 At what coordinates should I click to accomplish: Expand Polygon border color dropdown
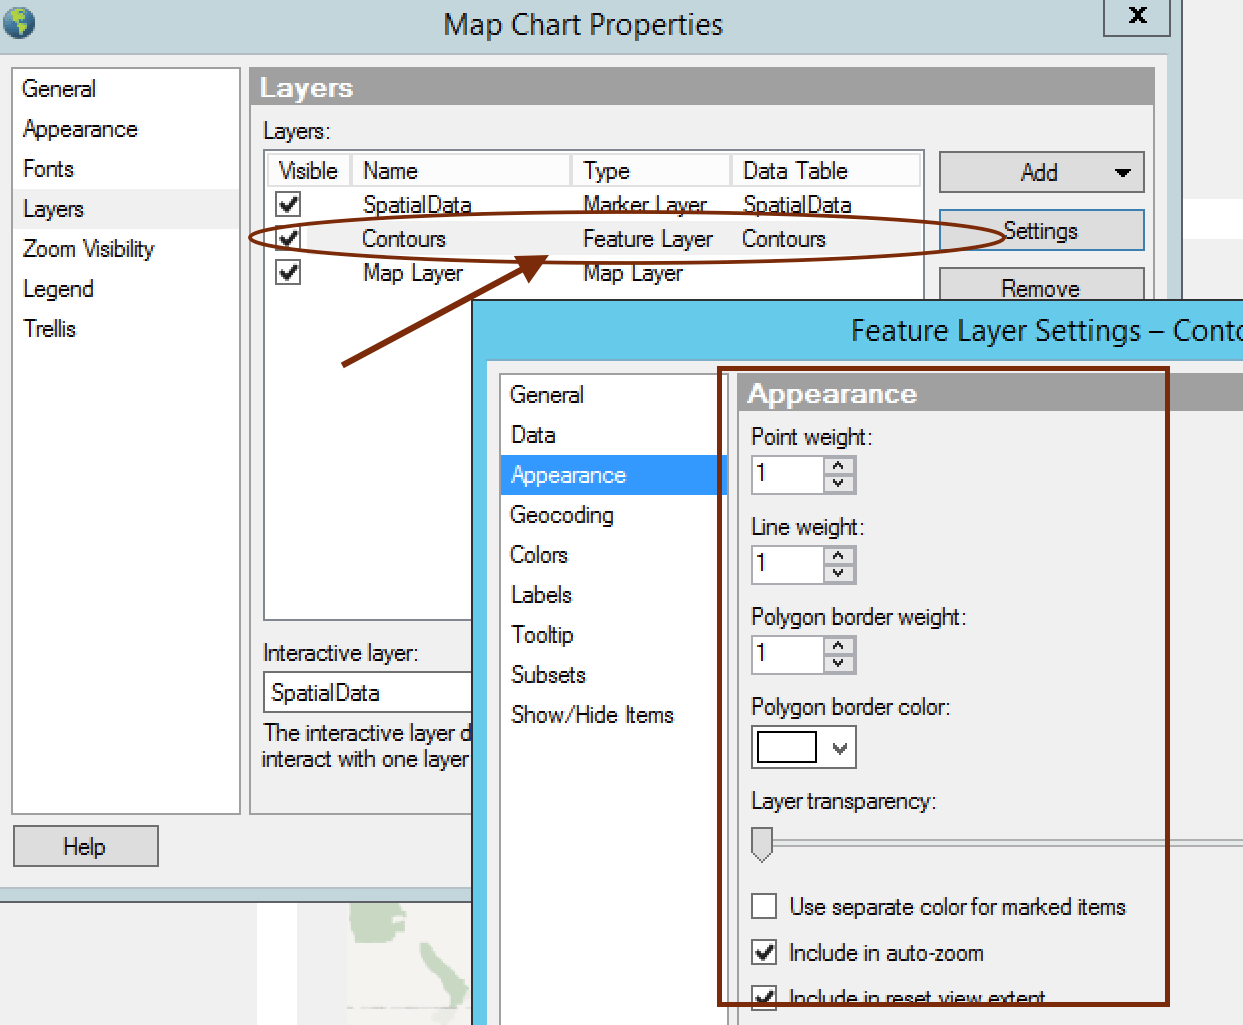[840, 747]
